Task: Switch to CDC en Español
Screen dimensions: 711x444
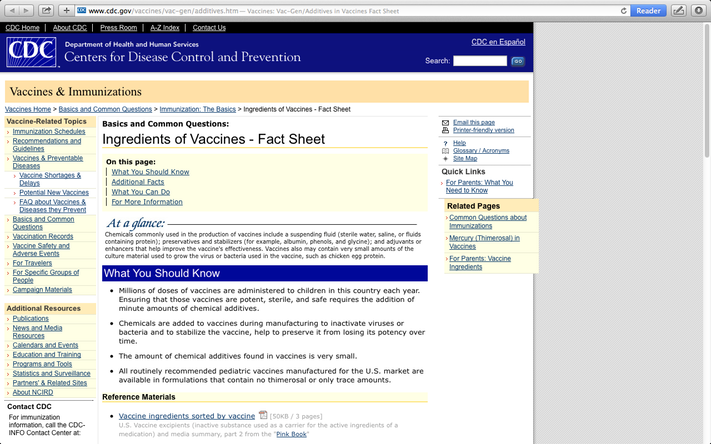Action: (498, 42)
